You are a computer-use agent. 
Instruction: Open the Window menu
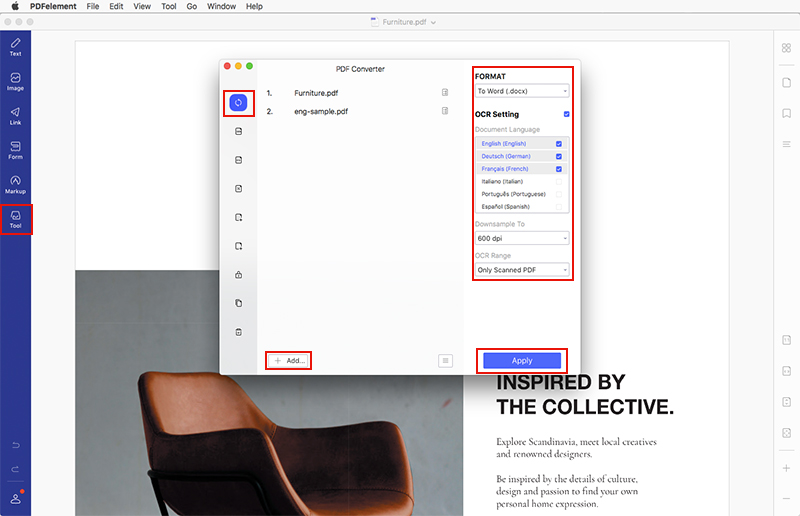[x=221, y=6]
